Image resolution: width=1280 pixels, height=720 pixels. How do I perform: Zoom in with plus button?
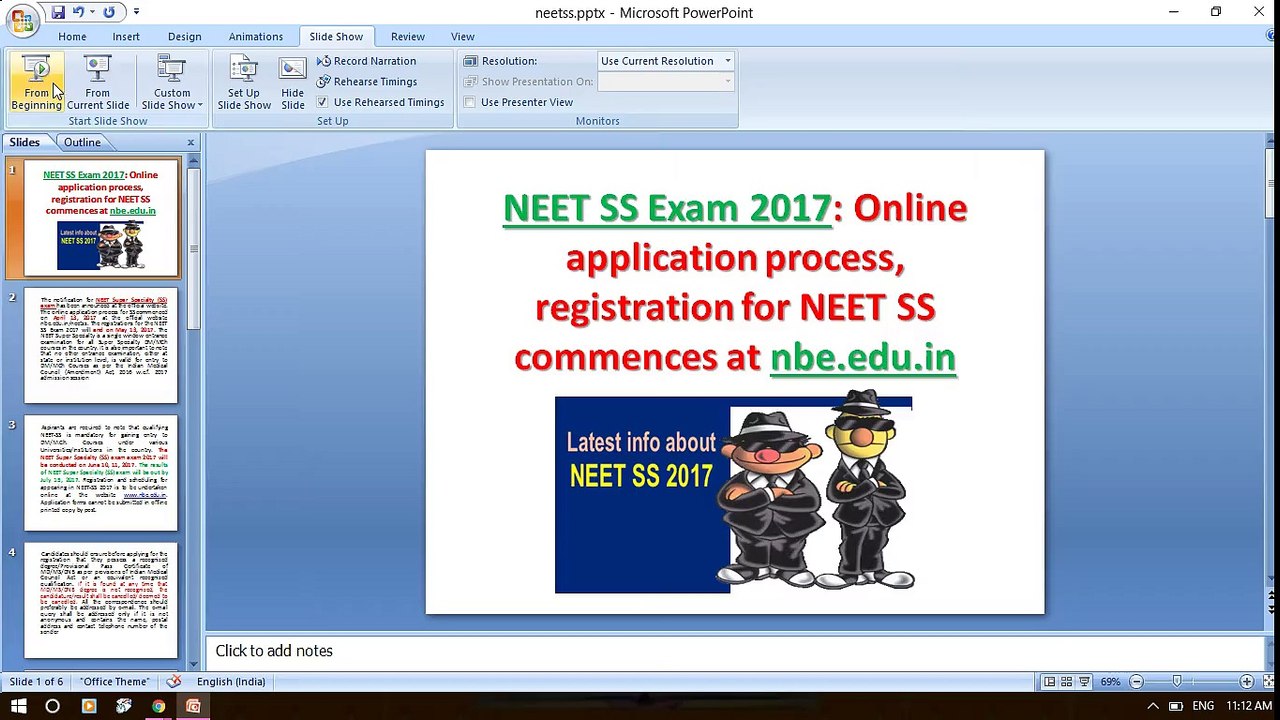[1247, 682]
